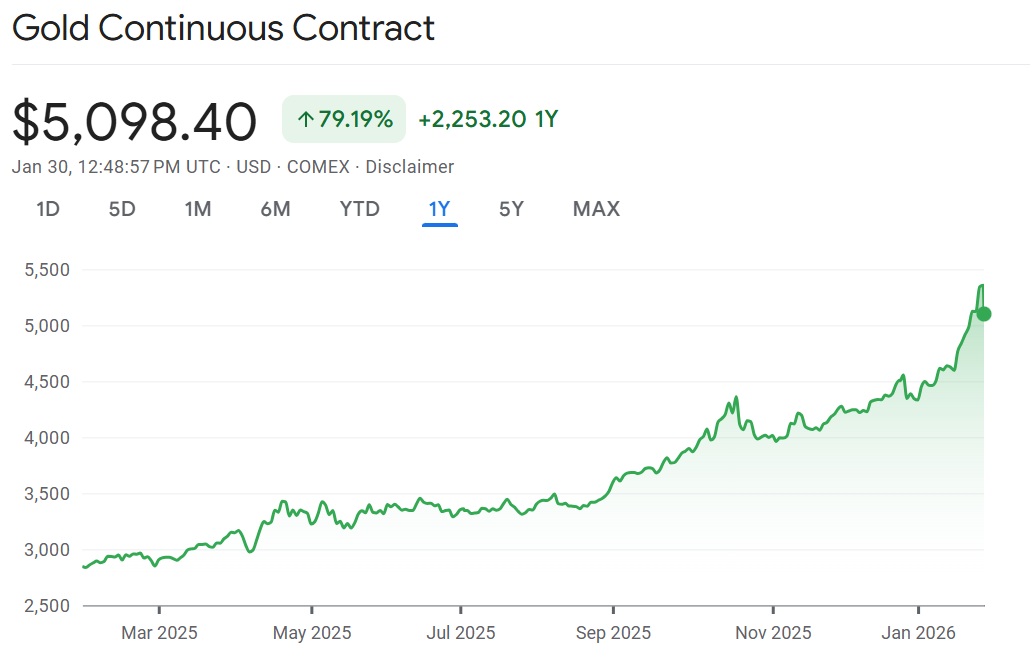
Task: Open the Disclaimer link
Action: pyautogui.click(x=409, y=167)
